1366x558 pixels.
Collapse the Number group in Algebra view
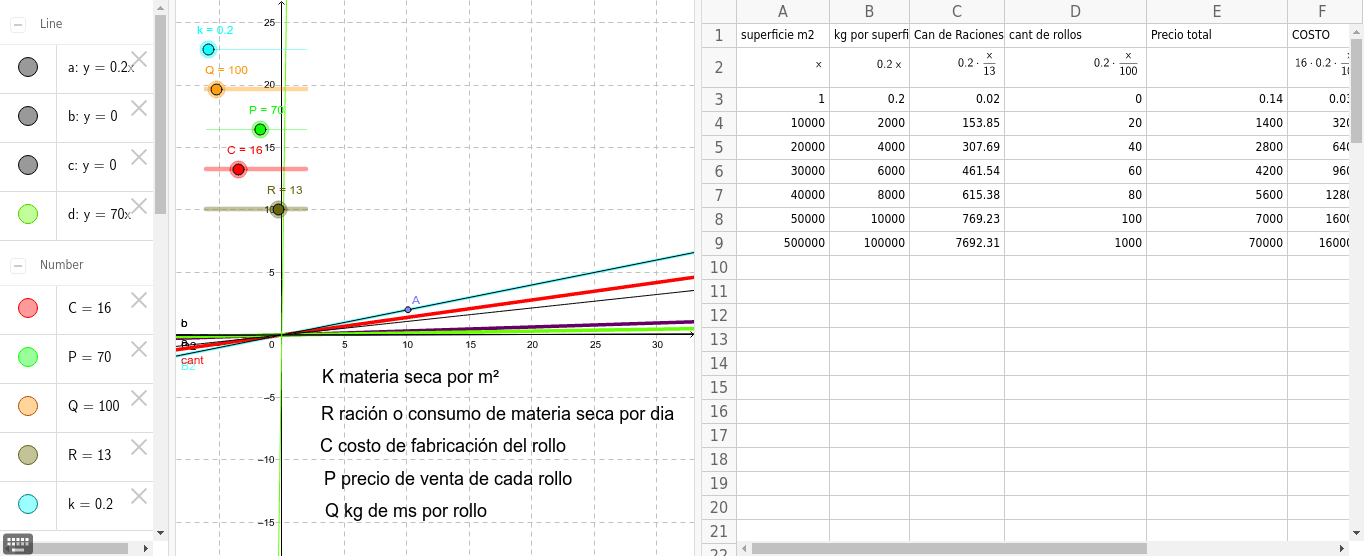[18, 265]
